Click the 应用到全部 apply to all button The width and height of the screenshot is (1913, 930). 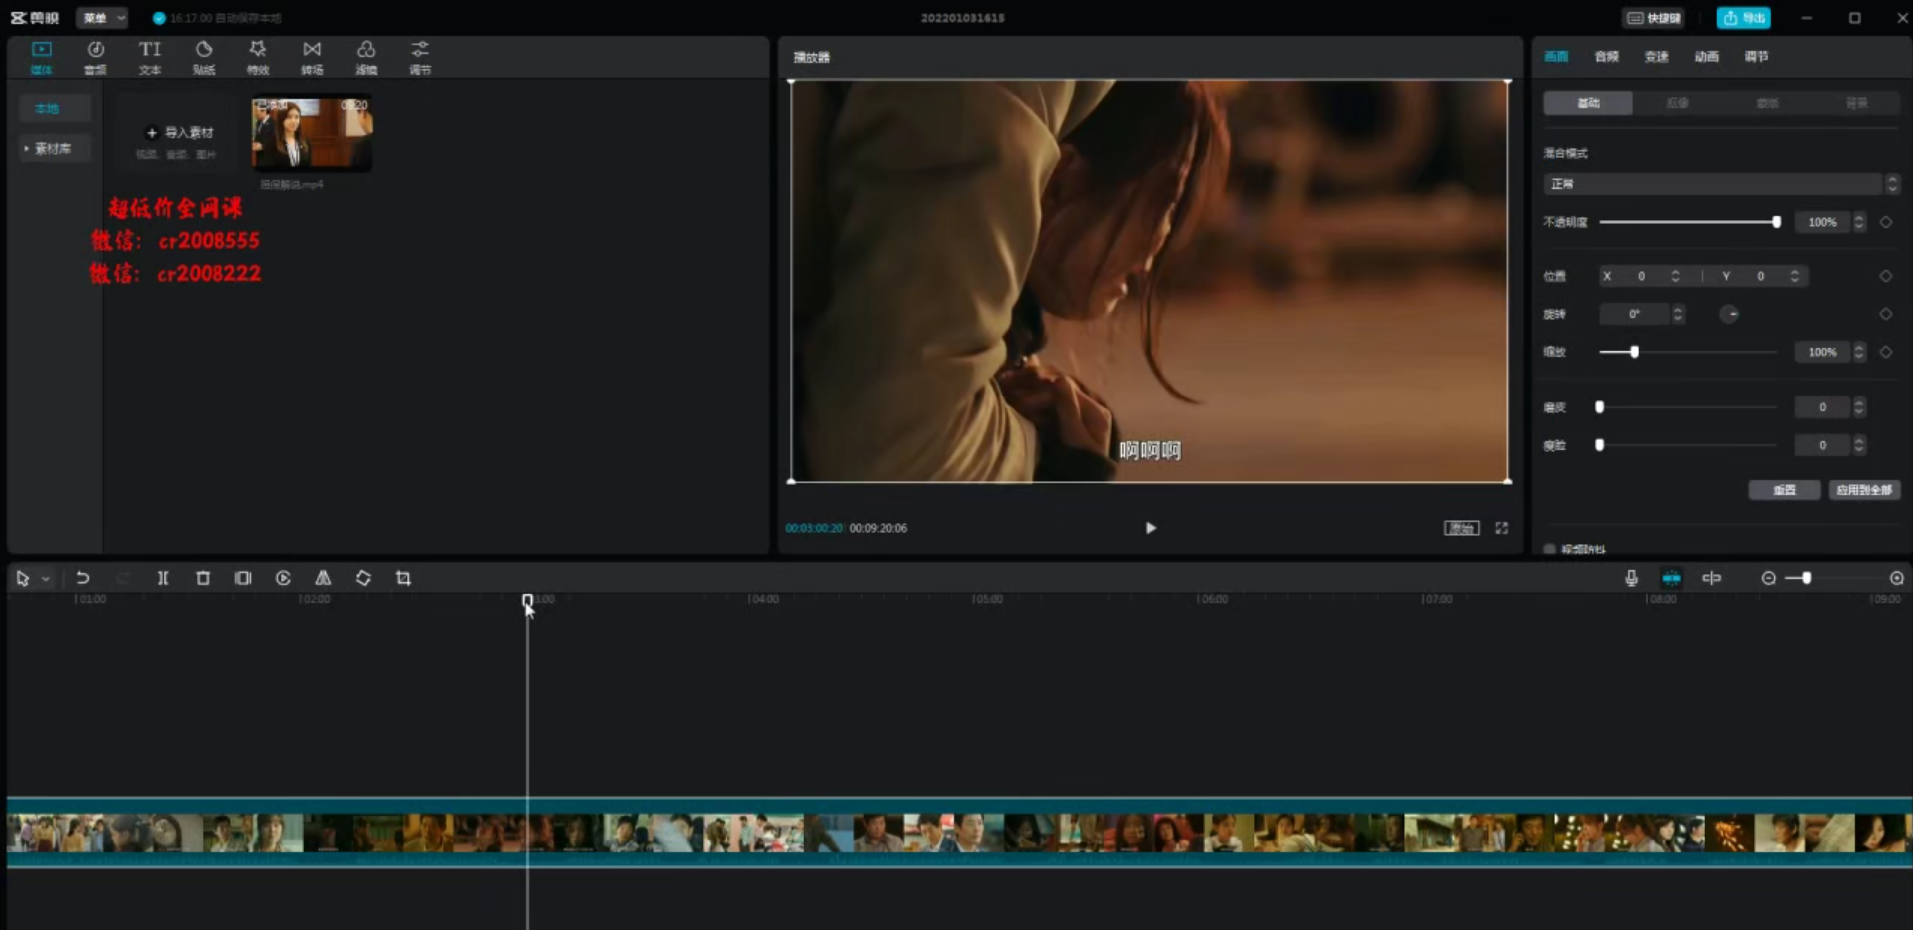click(x=1864, y=490)
